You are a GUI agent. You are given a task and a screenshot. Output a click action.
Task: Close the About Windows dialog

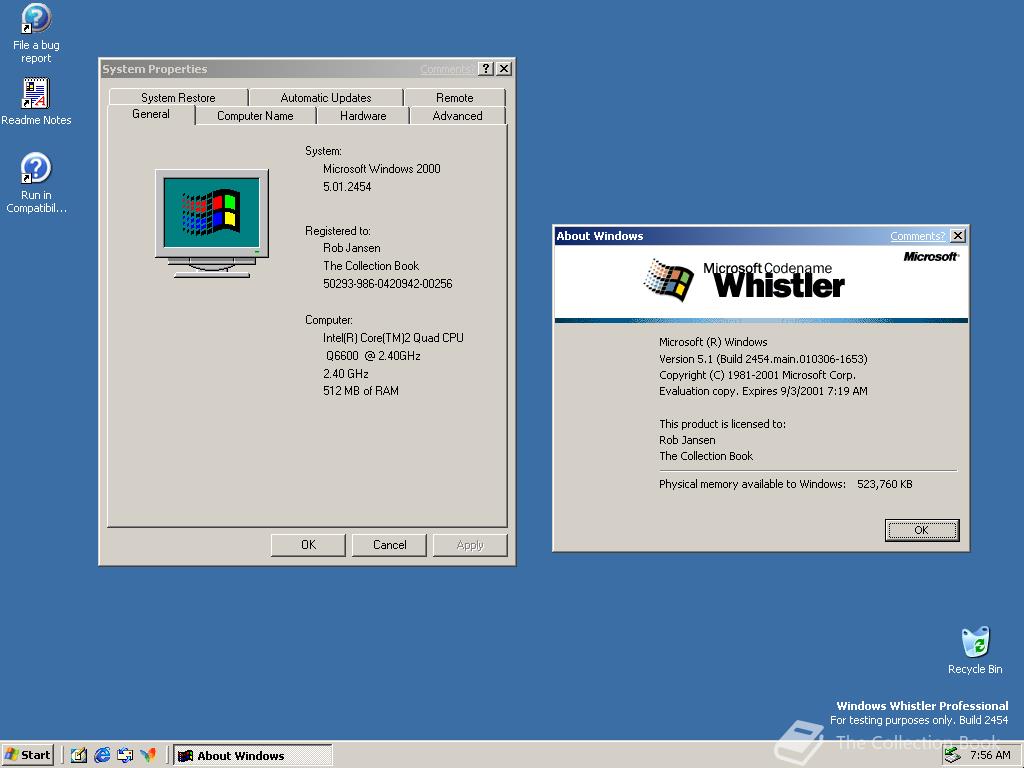958,236
